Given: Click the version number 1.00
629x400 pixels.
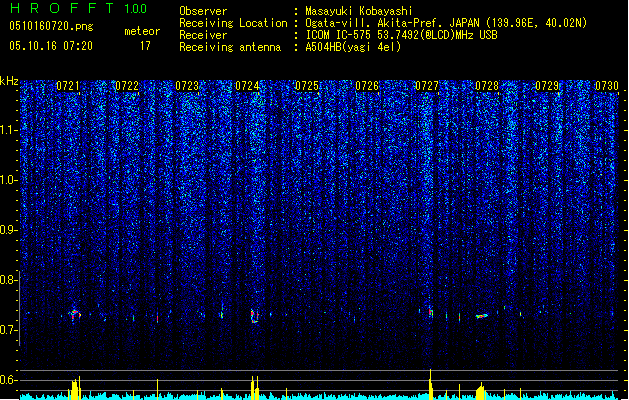Looking at the screenshot, I should coord(136,9).
